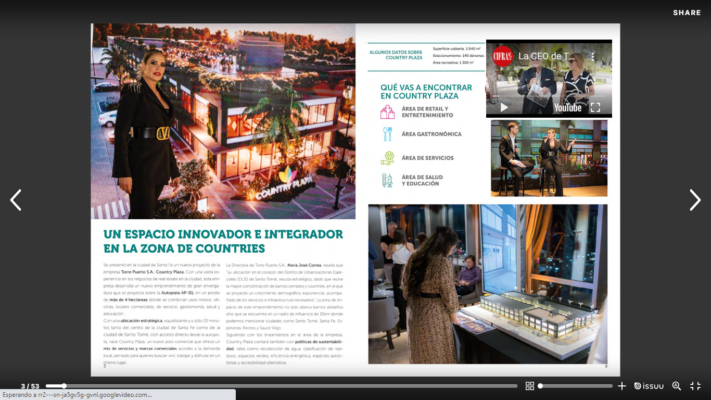Open the page thumbnails grid view

point(529,386)
